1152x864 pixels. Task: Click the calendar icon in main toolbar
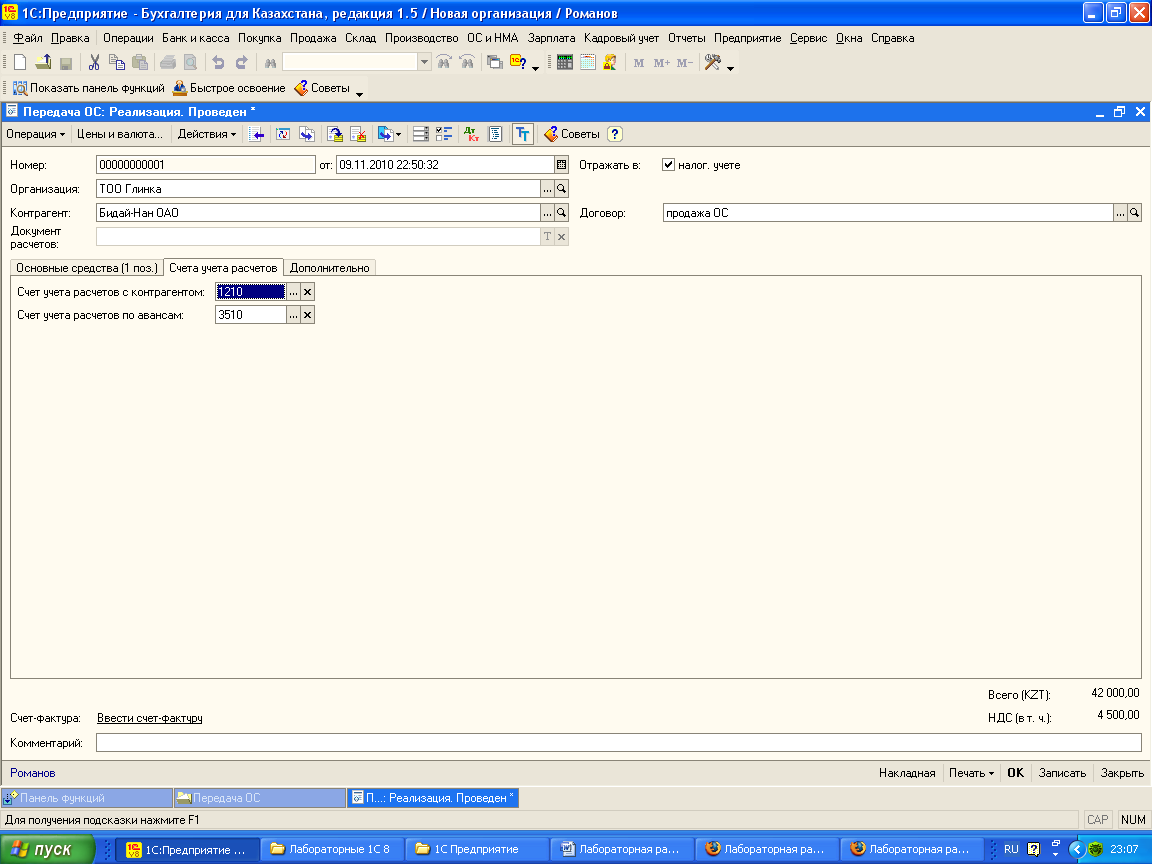(587, 62)
